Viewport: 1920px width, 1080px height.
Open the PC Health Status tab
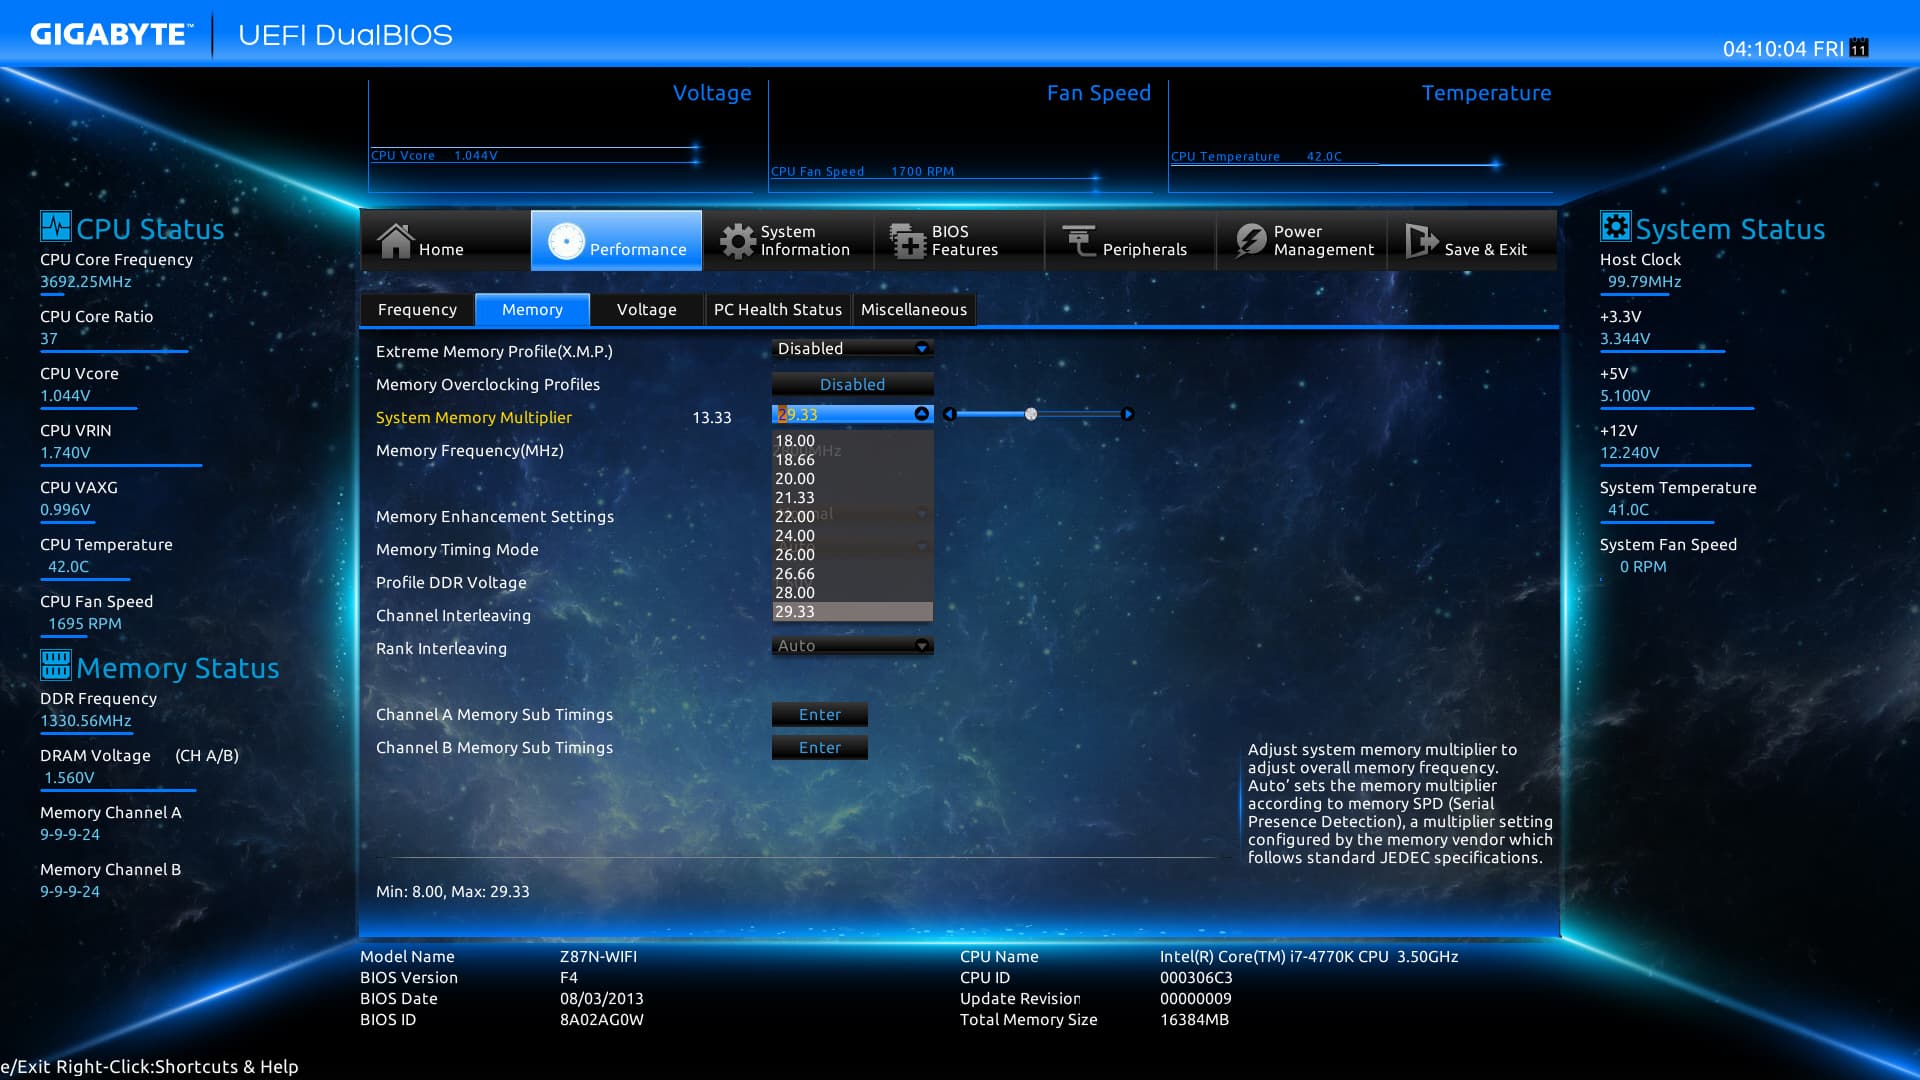coord(777,310)
